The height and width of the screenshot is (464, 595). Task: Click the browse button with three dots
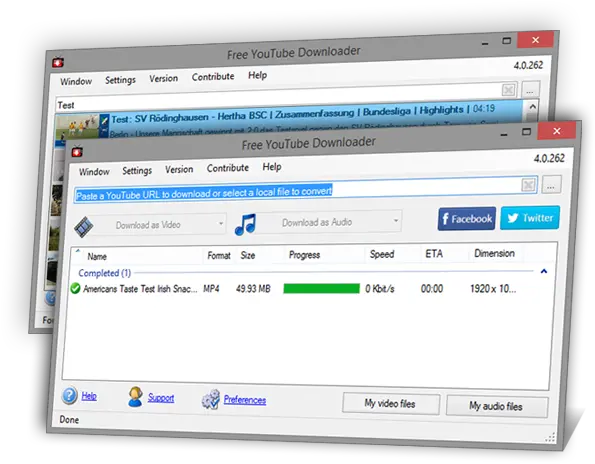(551, 185)
